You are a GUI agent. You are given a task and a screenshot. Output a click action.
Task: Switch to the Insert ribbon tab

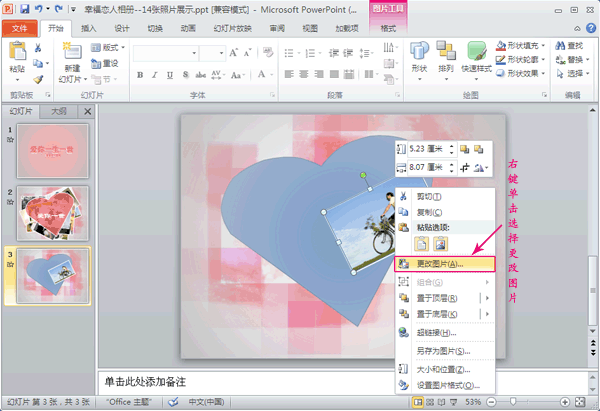tap(88, 28)
